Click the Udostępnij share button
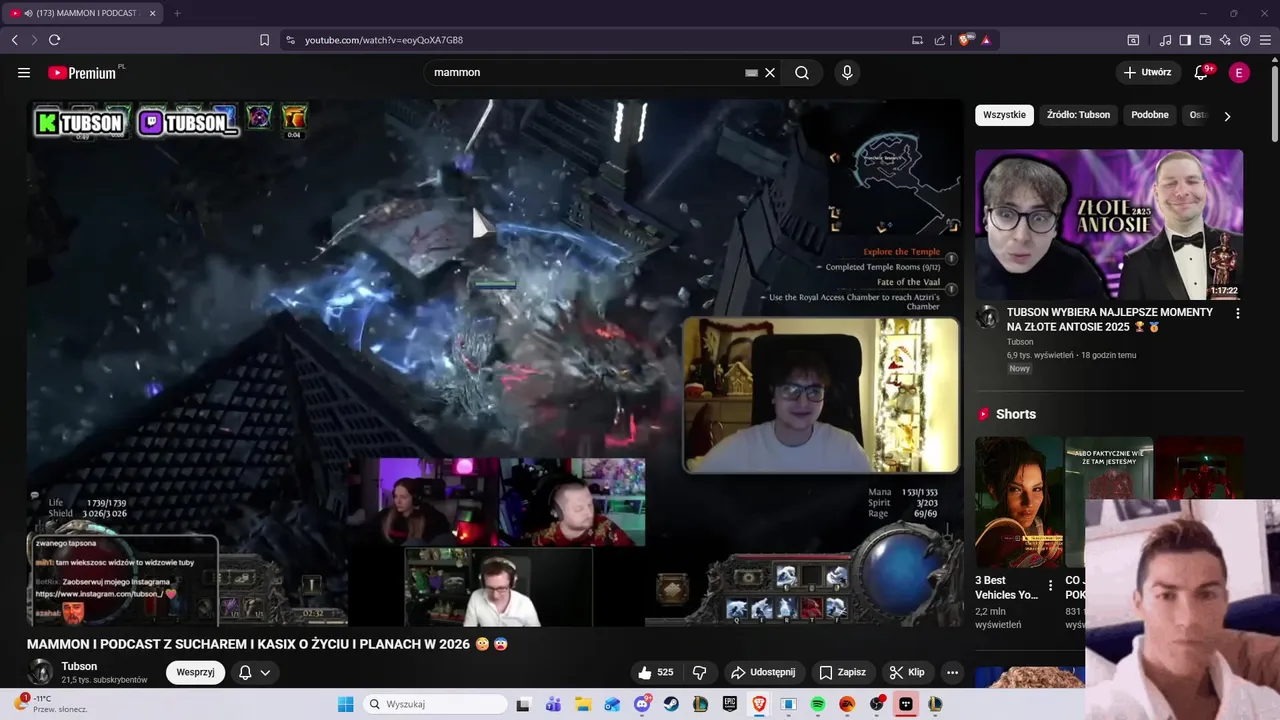The width and height of the screenshot is (1280, 720). [x=763, y=672]
